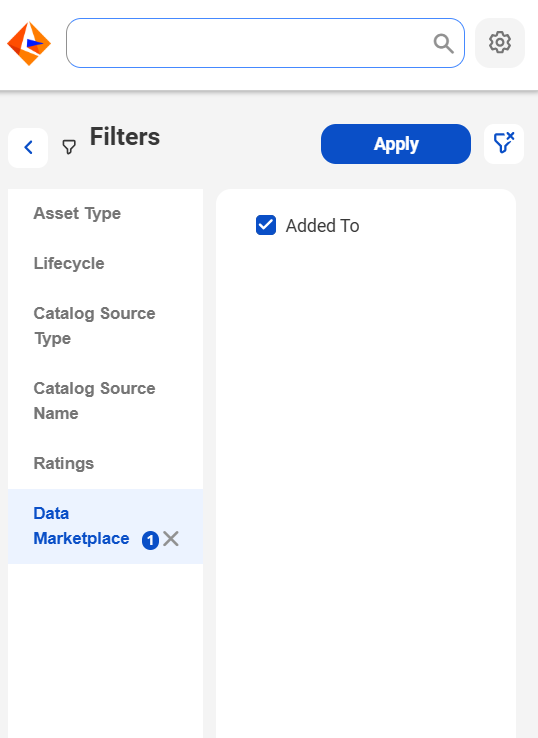Select the Ratings filter category

click(x=105, y=464)
